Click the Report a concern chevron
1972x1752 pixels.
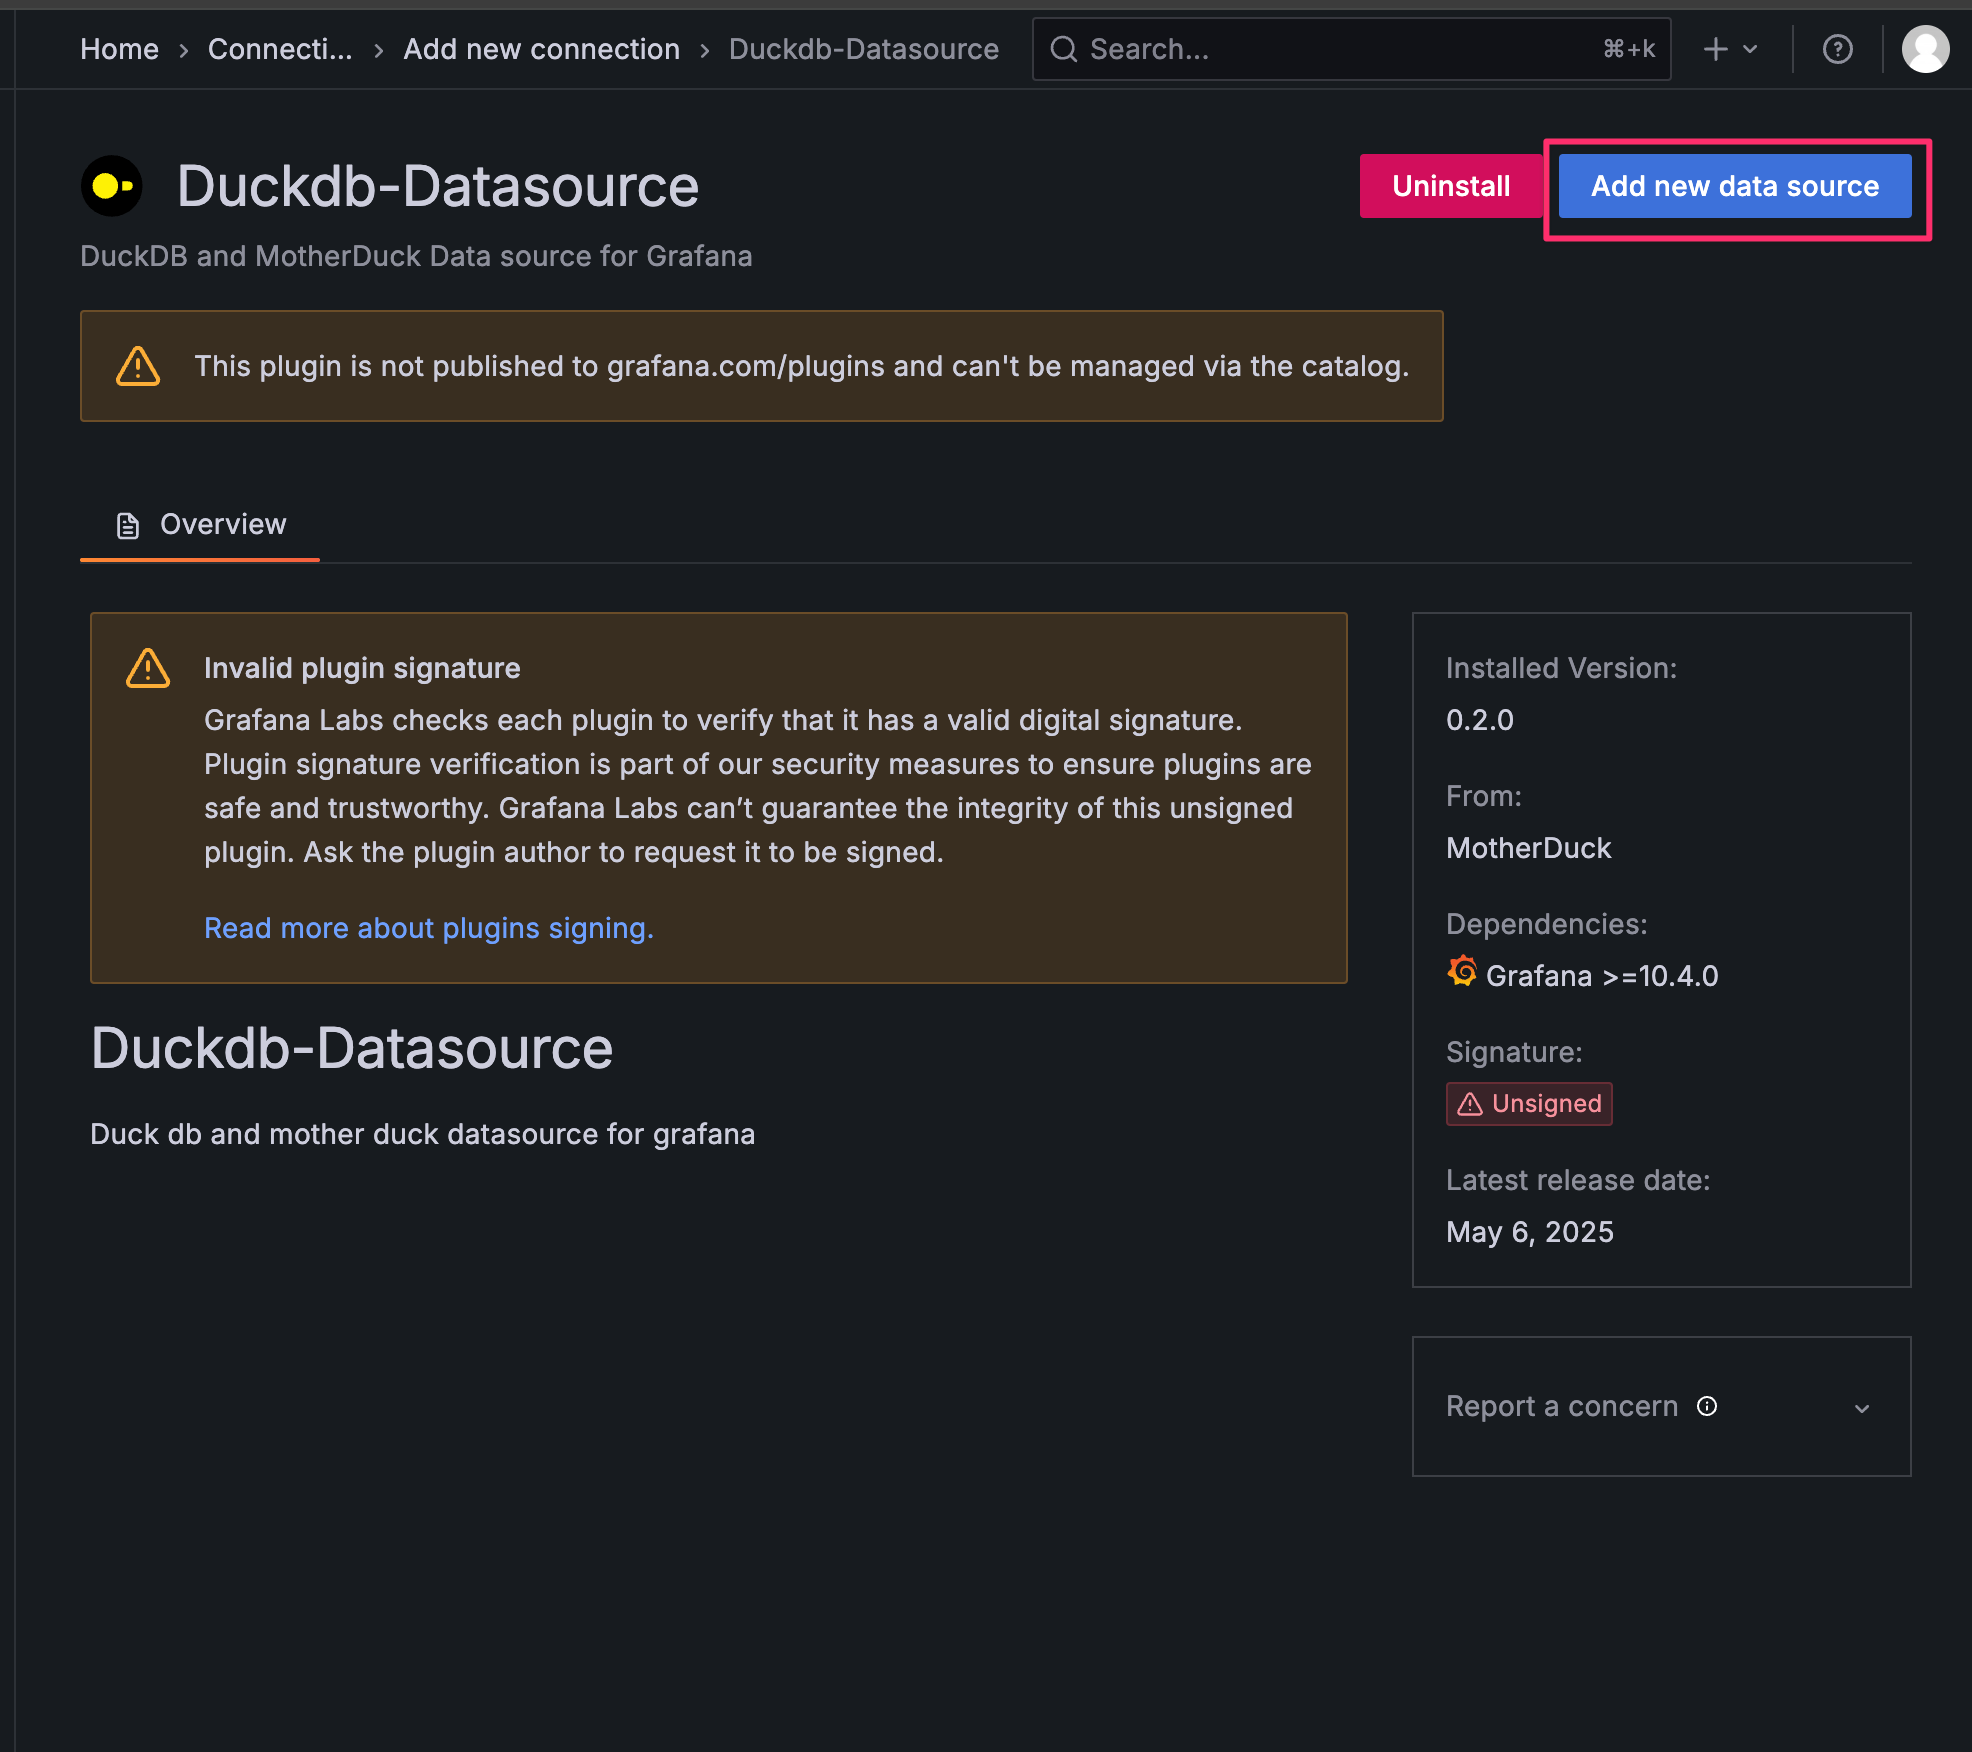(x=1862, y=1408)
